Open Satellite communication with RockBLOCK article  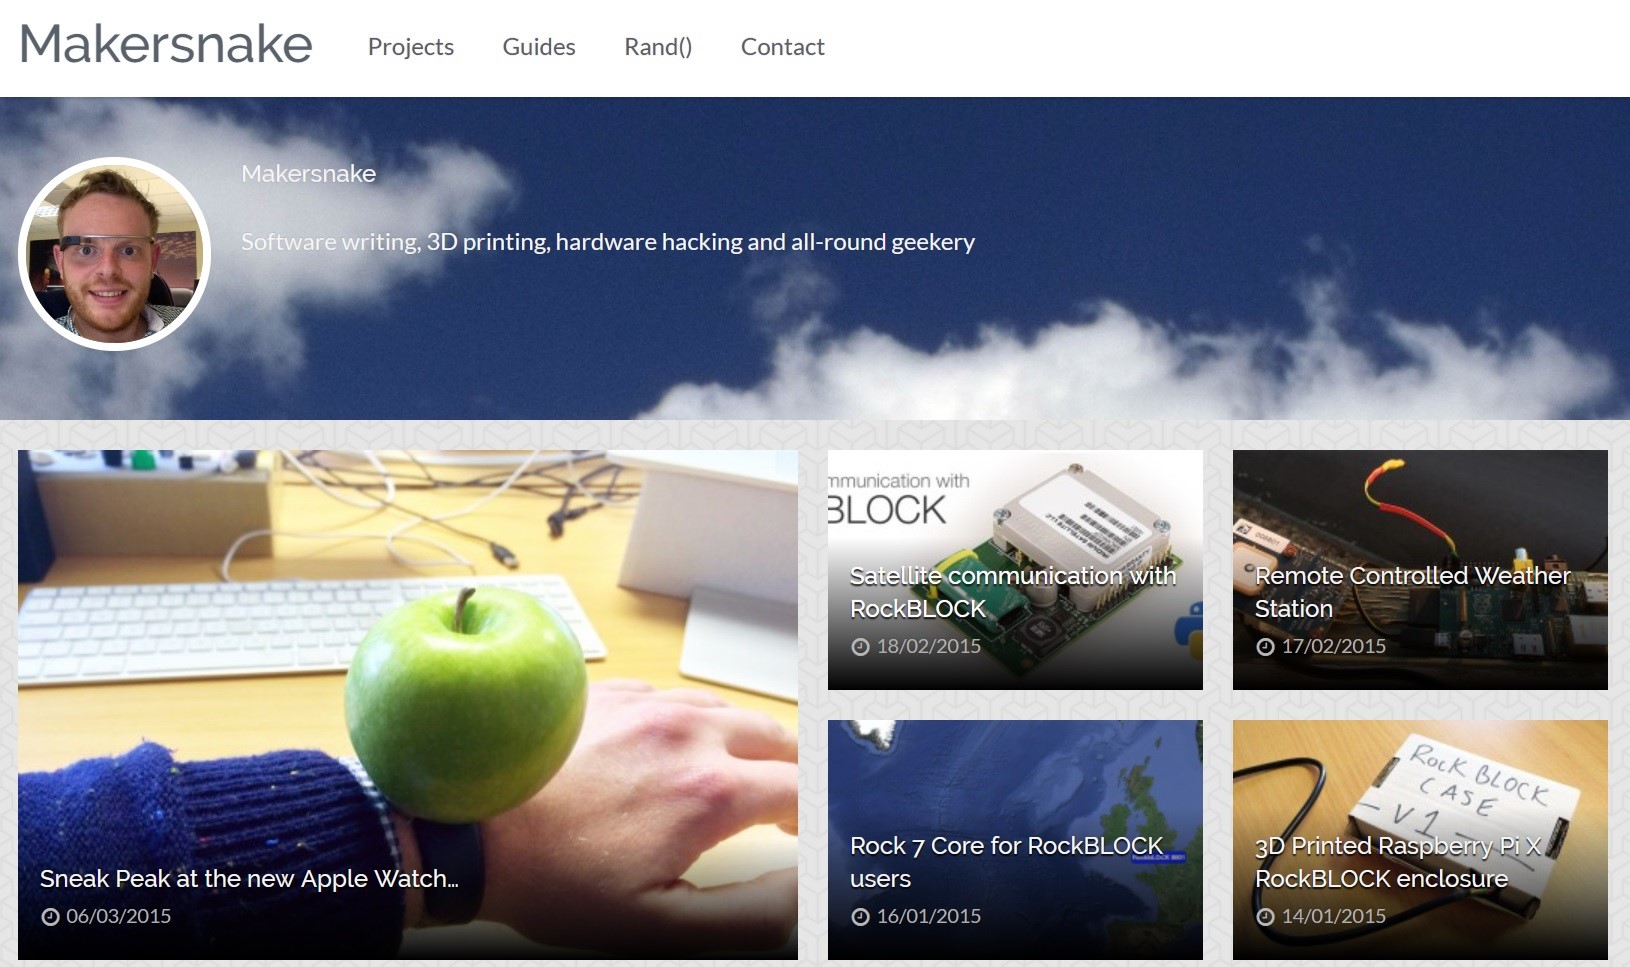[1013, 592]
